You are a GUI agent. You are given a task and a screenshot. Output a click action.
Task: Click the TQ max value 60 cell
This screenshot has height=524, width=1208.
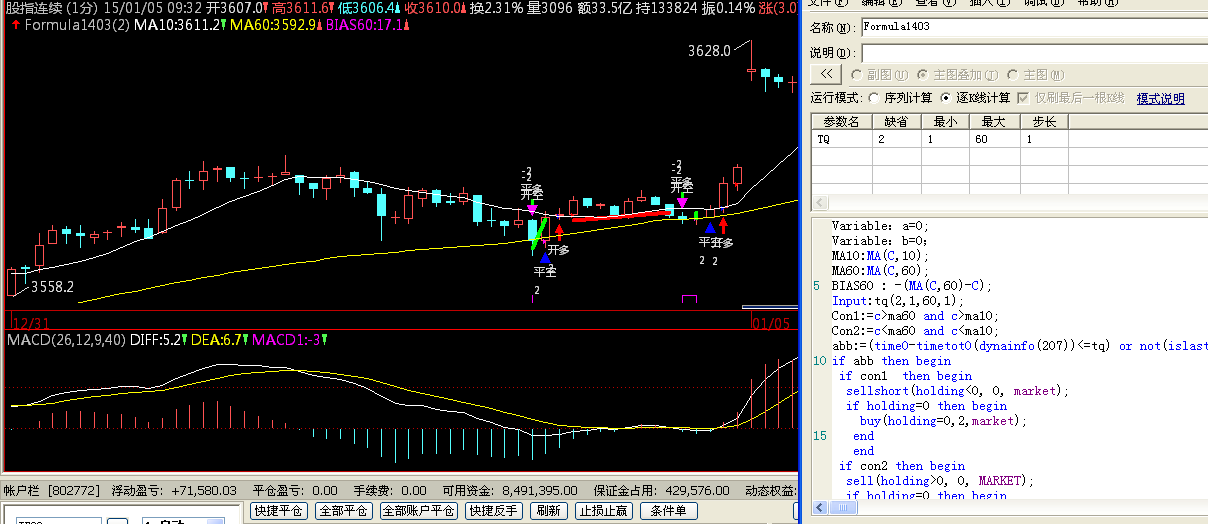tap(993, 139)
